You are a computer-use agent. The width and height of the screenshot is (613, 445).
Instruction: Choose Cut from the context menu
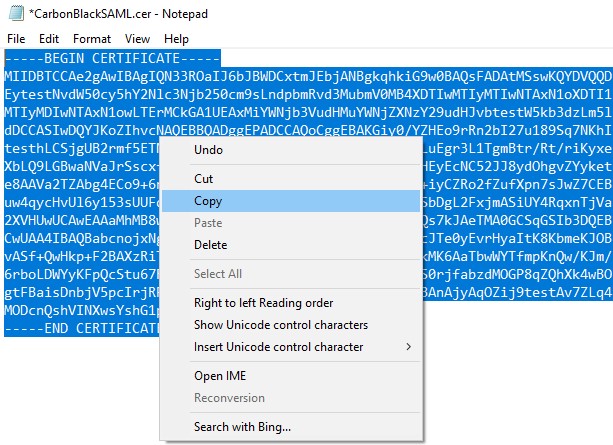click(x=291, y=179)
